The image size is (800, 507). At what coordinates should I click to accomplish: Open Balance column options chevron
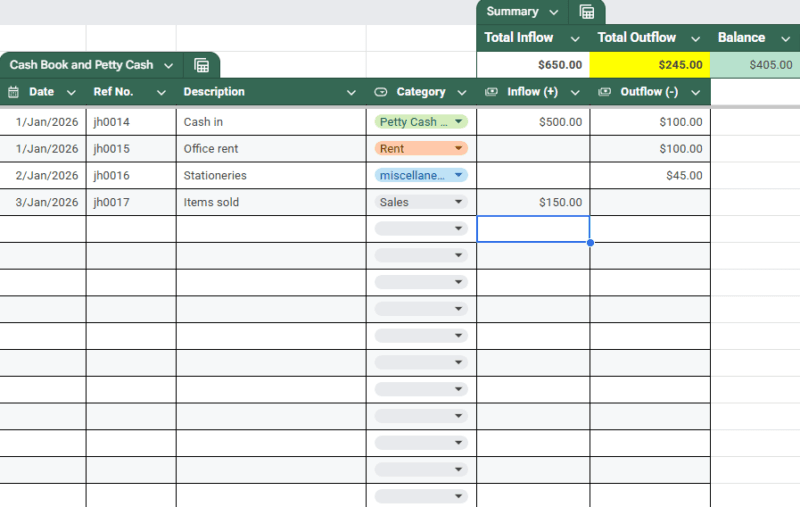(786, 39)
